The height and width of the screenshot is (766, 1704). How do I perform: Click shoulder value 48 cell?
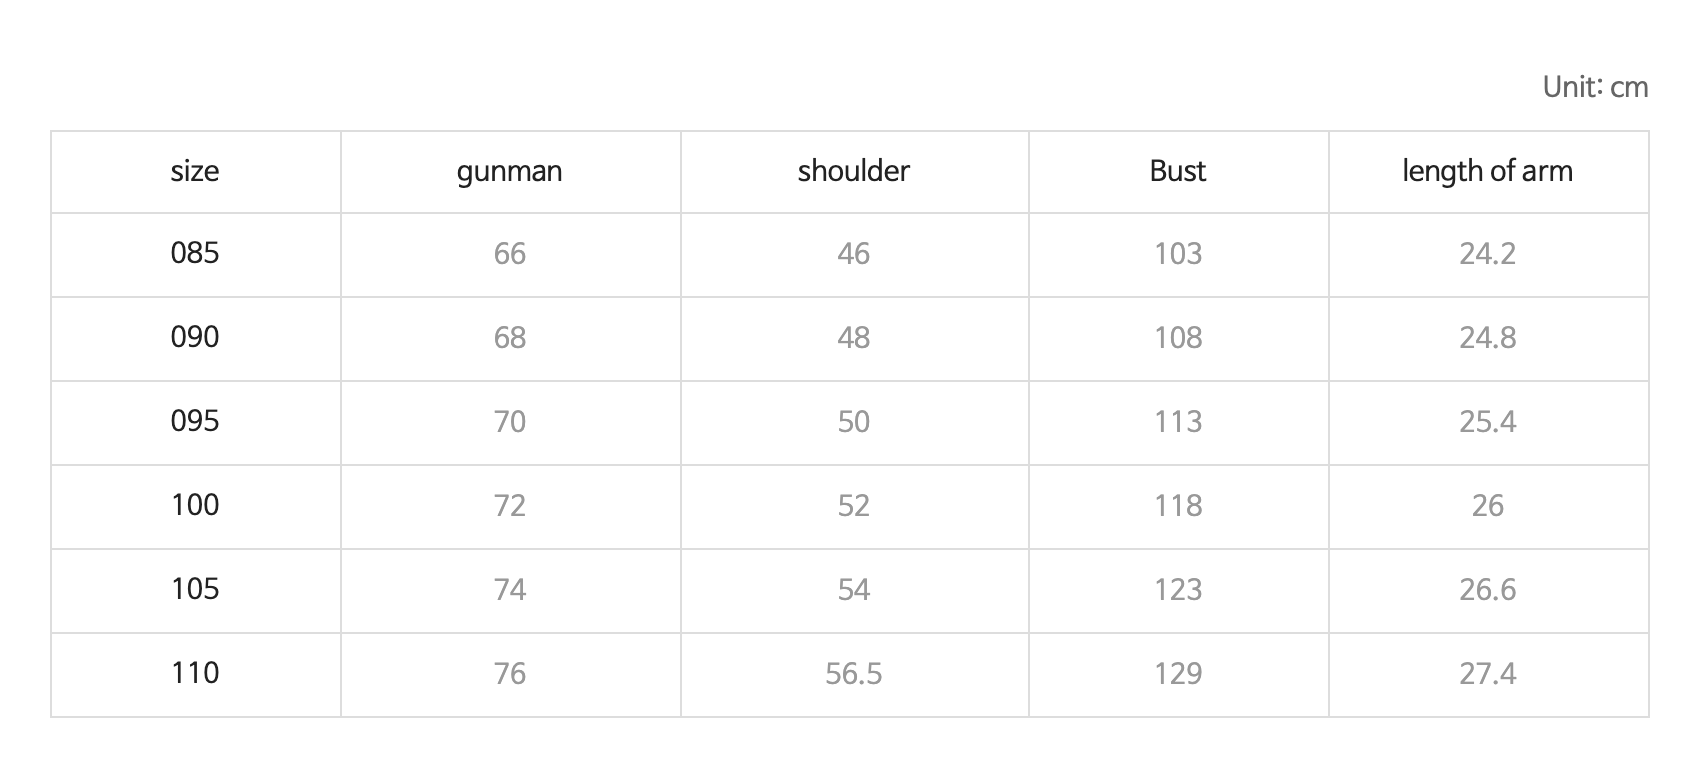tap(854, 337)
